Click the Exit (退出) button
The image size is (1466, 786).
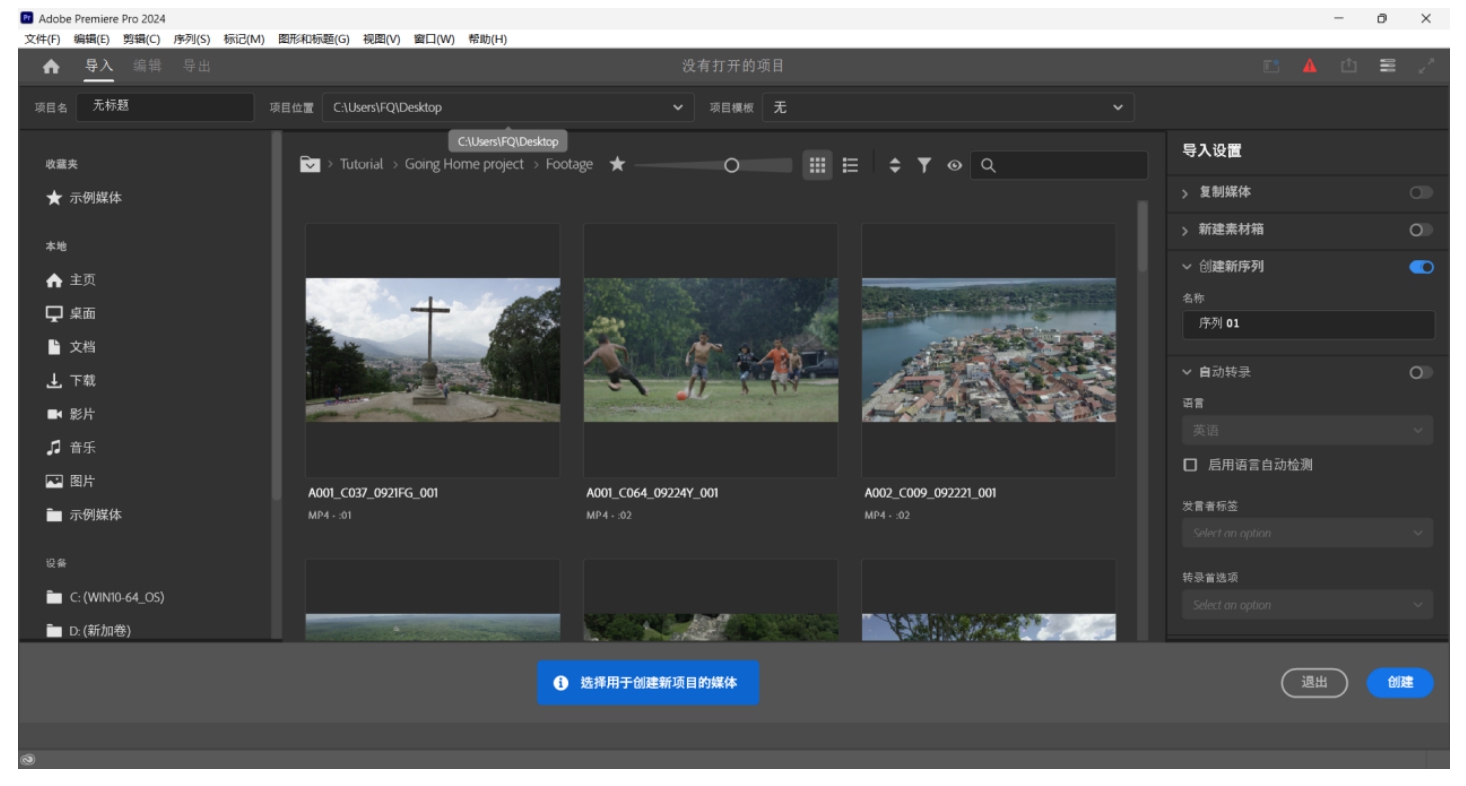coord(1314,682)
